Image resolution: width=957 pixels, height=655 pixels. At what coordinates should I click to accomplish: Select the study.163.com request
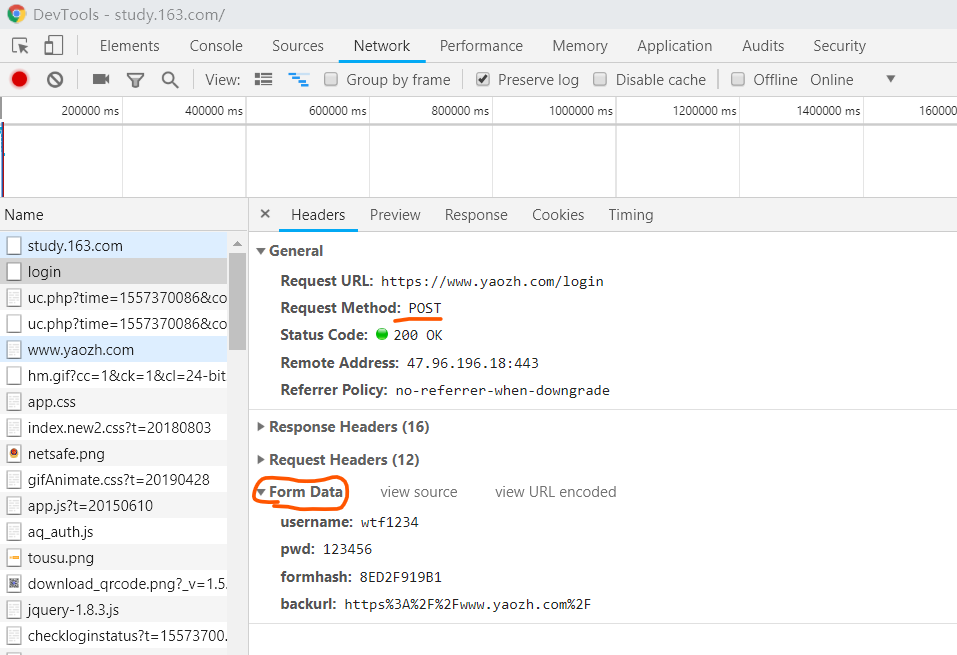click(114, 245)
